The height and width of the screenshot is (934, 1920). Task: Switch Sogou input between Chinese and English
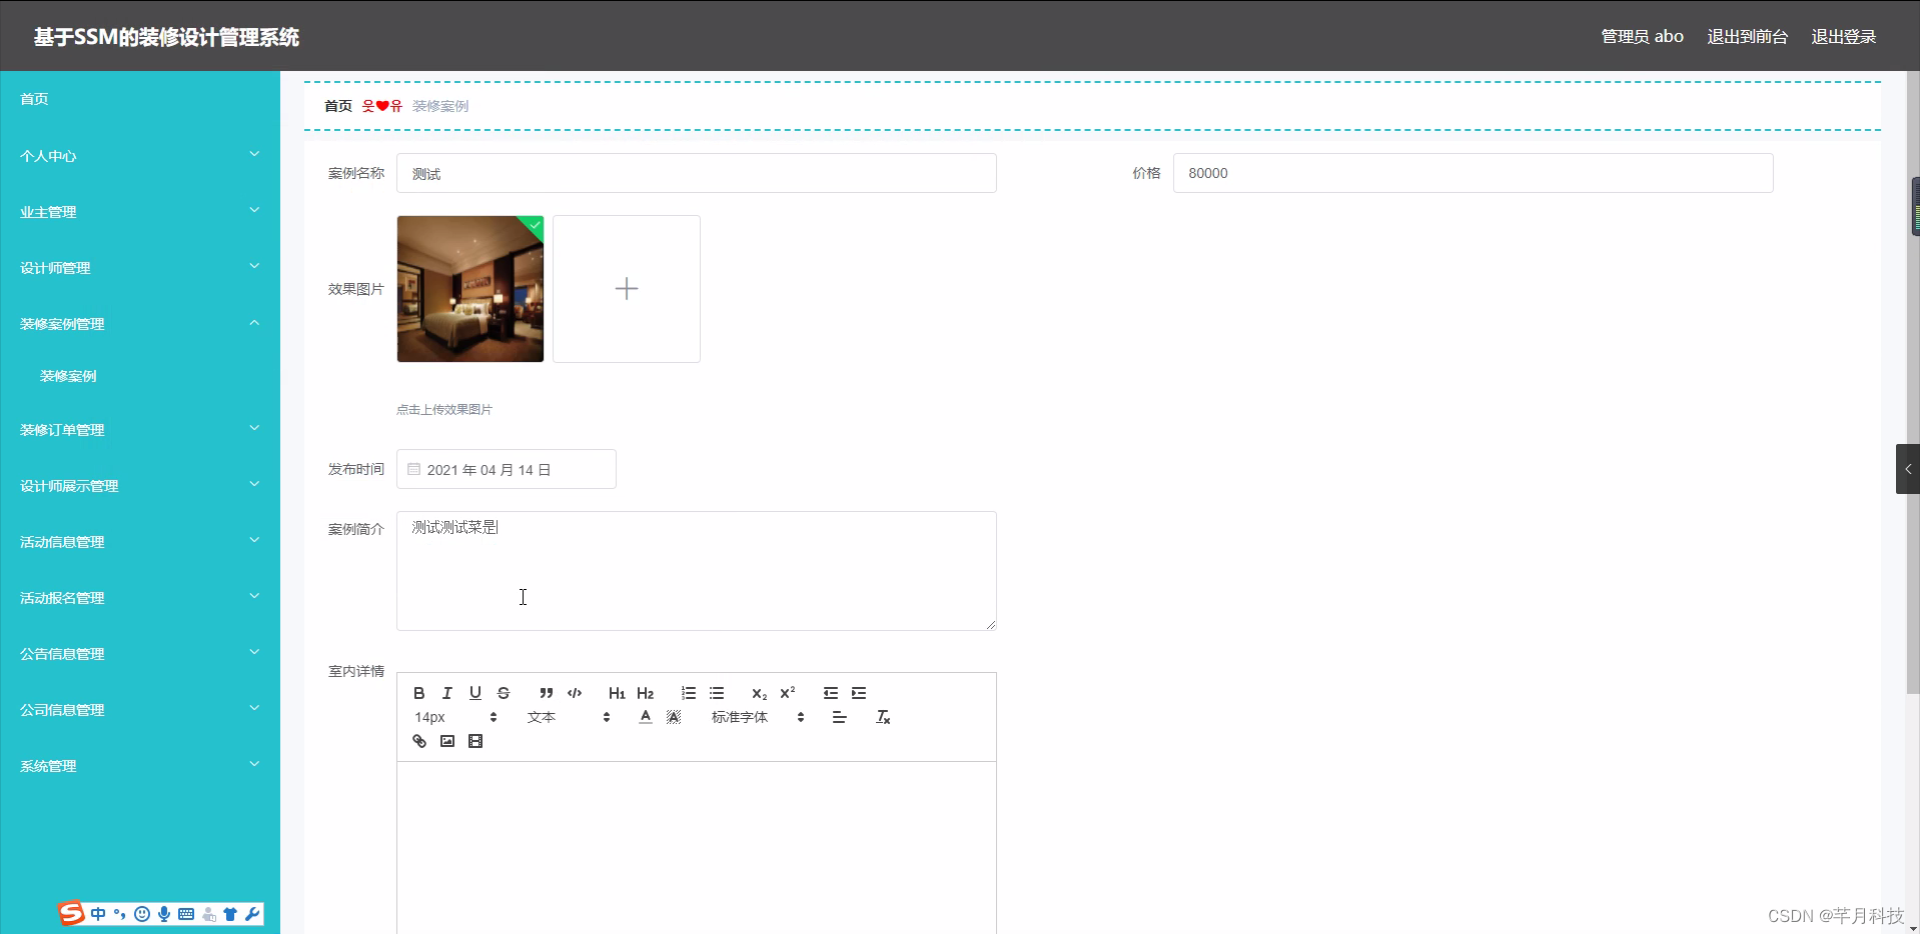click(x=98, y=913)
